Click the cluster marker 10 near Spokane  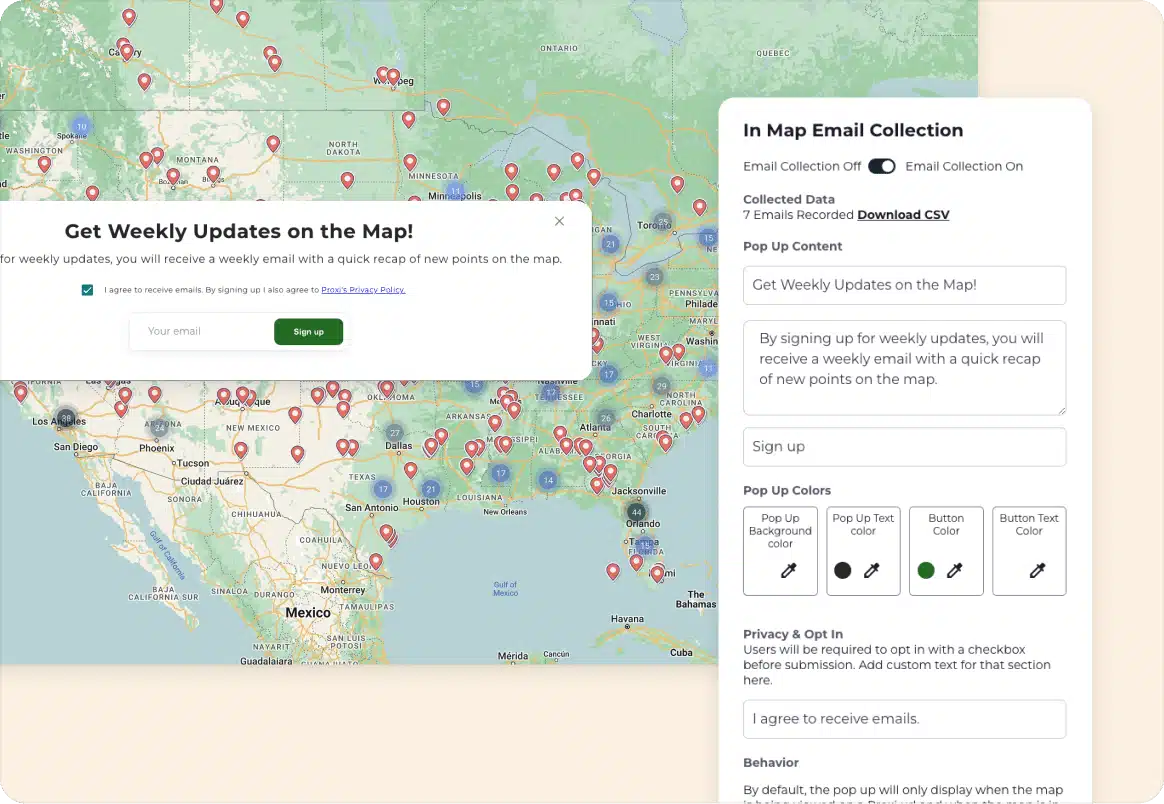[x=82, y=126]
